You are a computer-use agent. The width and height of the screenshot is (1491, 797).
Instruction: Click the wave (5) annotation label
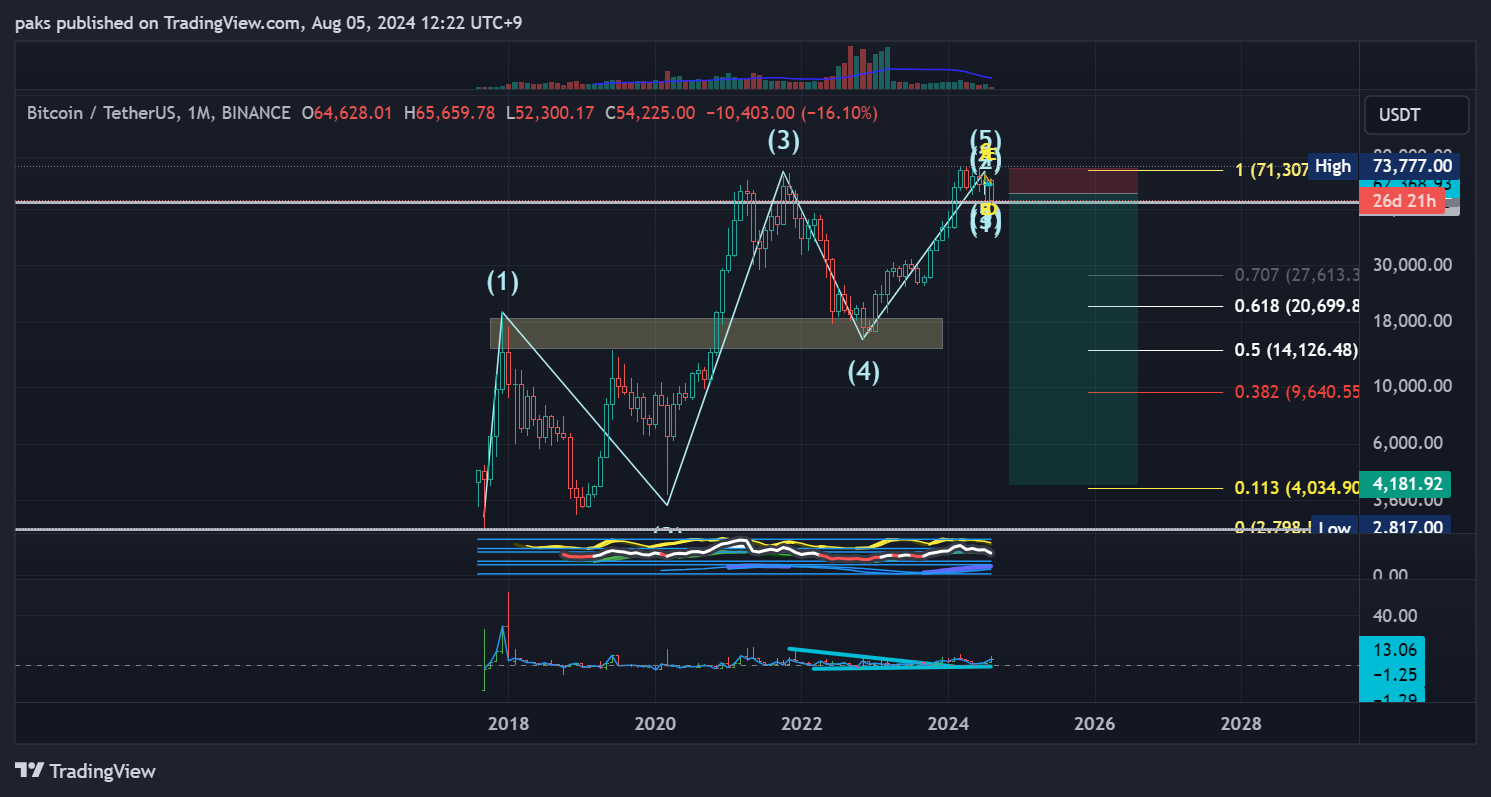pyautogui.click(x=985, y=137)
